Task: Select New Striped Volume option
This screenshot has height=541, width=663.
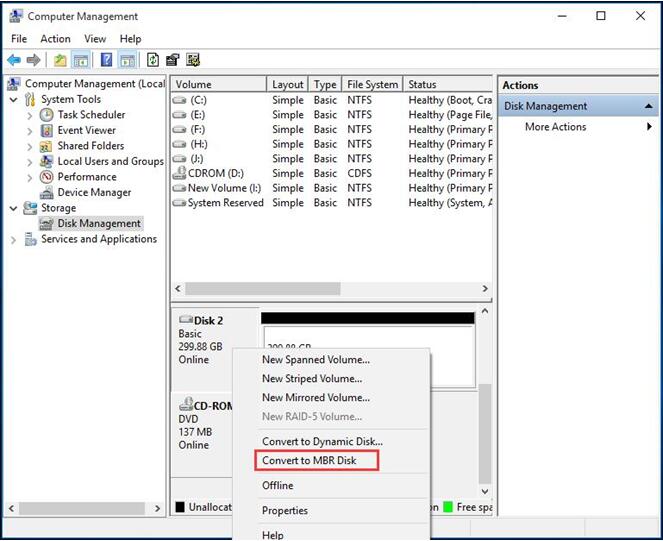Action: pyautogui.click(x=312, y=379)
